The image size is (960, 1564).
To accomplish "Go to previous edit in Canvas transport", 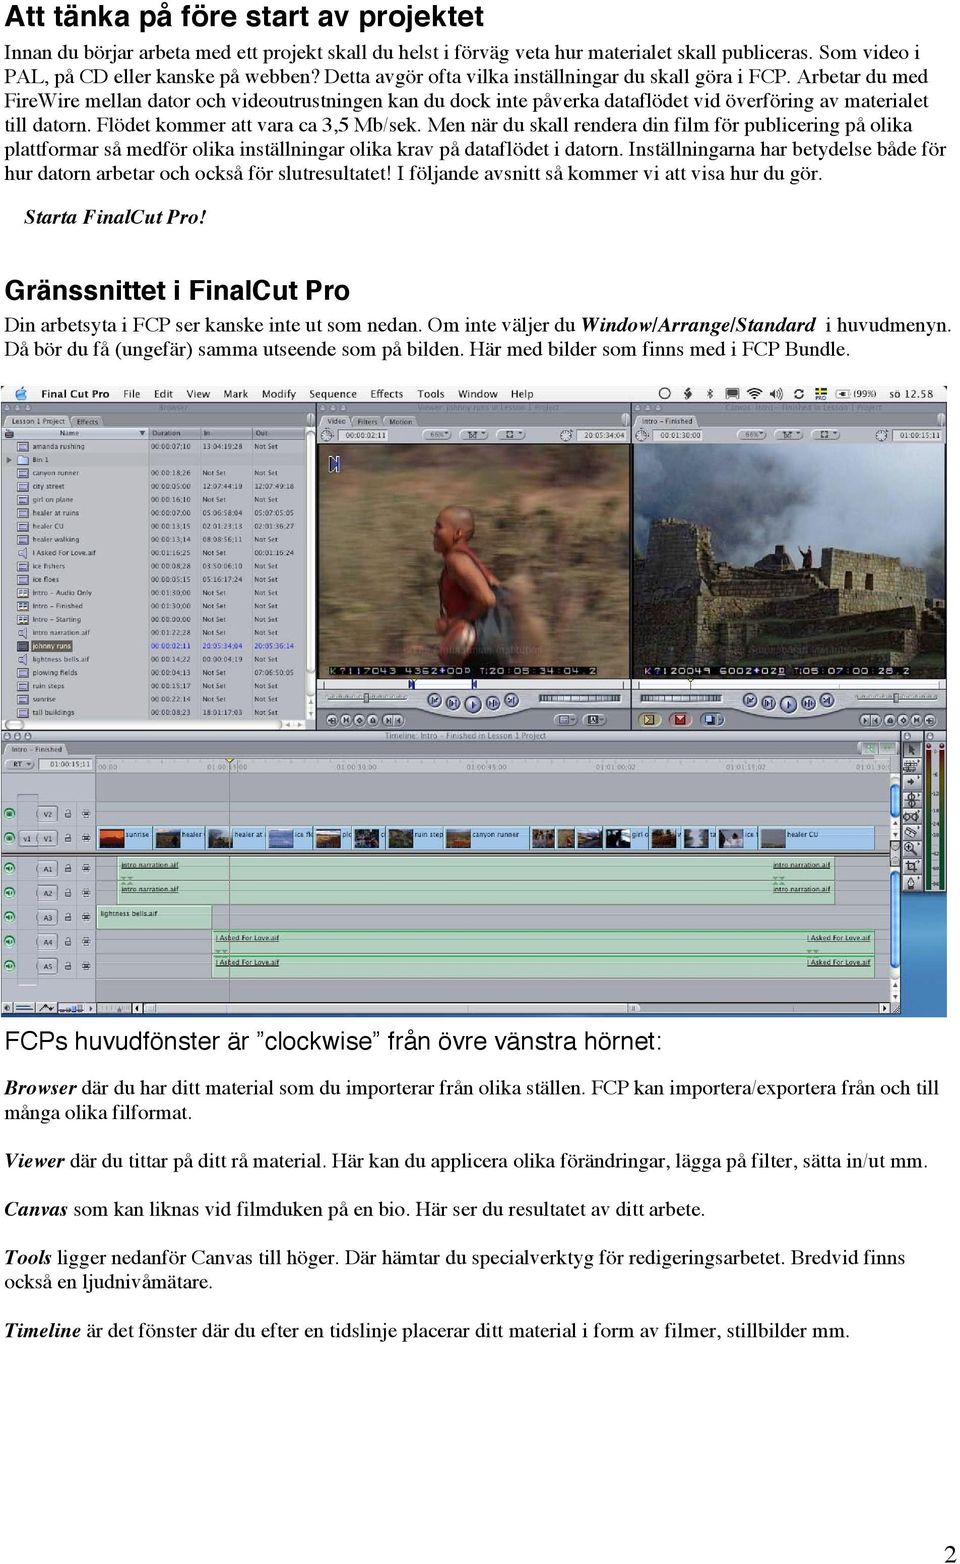I will [749, 702].
